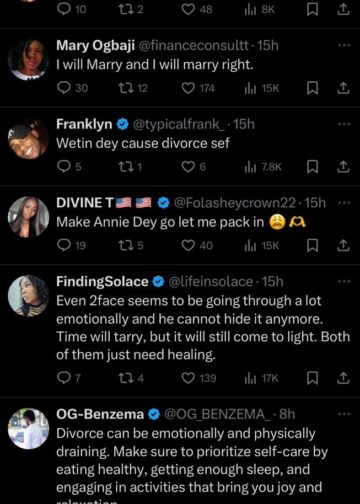This screenshot has width=360, height=504.
Task: Reply to Mary Ogbaji's tweet
Action: tap(72, 88)
